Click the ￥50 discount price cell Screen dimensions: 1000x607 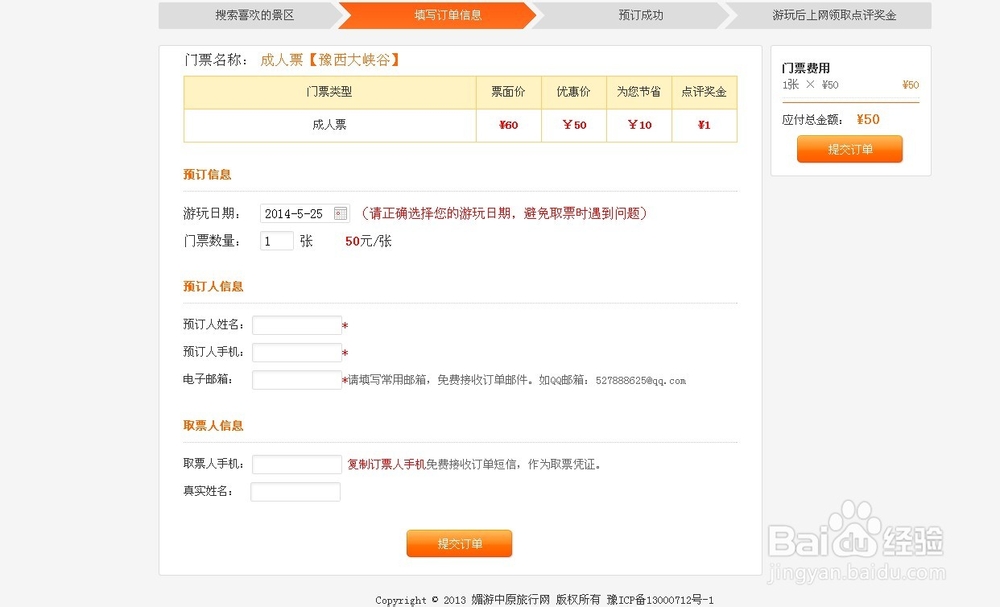[574, 125]
